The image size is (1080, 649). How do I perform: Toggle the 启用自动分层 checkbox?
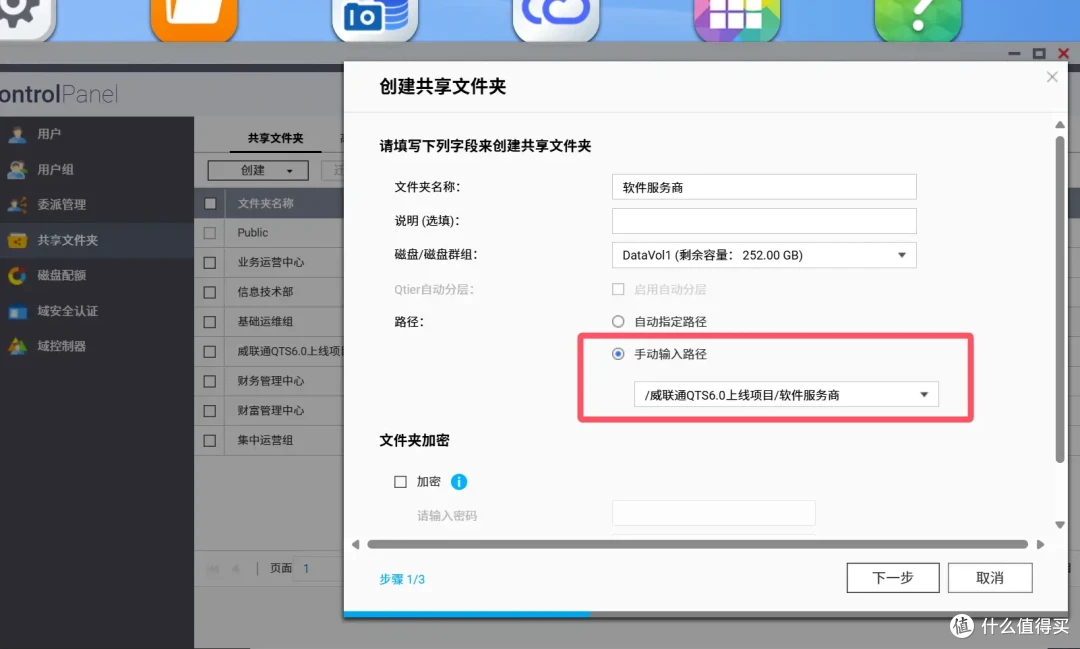click(x=618, y=289)
